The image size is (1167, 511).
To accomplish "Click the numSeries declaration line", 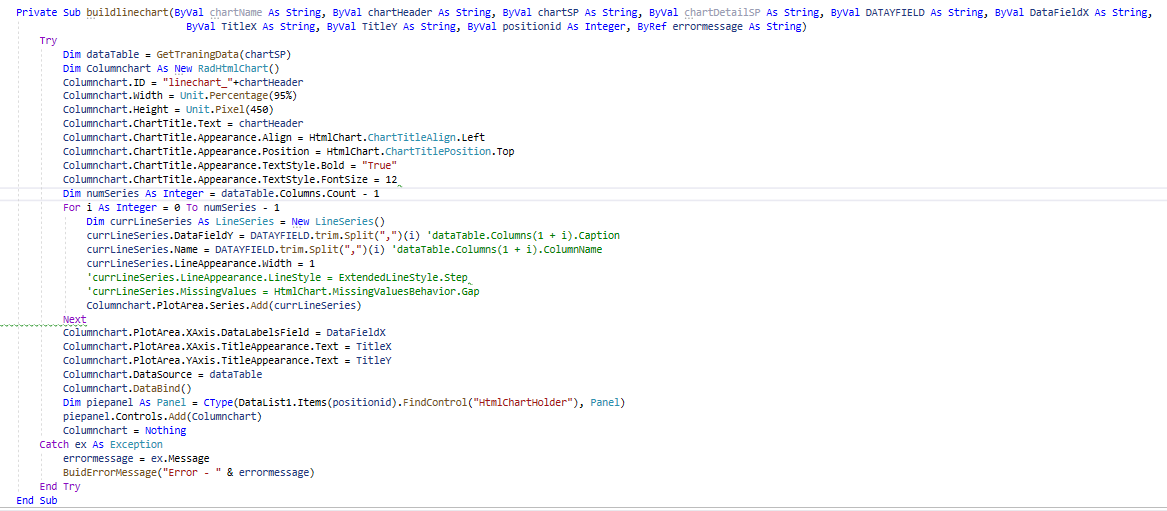I will tap(221, 193).
